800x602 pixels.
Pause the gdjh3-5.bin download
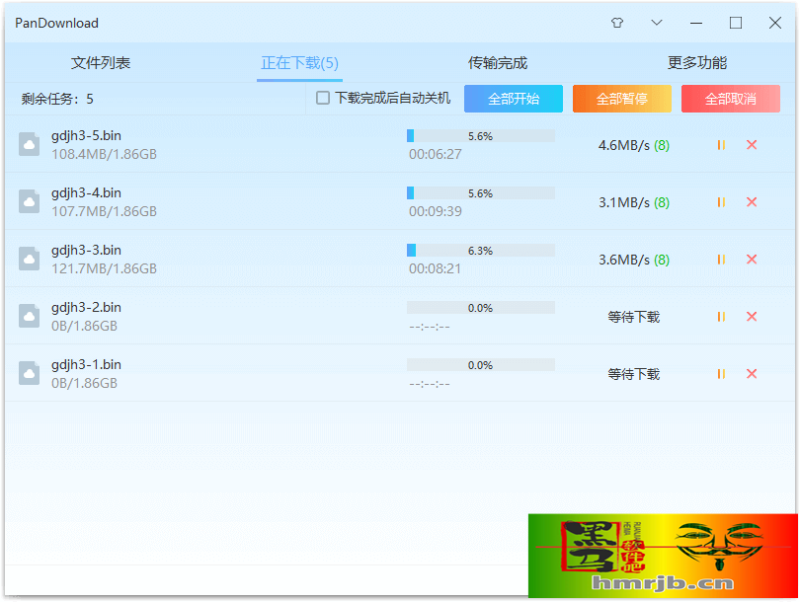[x=720, y=145]
